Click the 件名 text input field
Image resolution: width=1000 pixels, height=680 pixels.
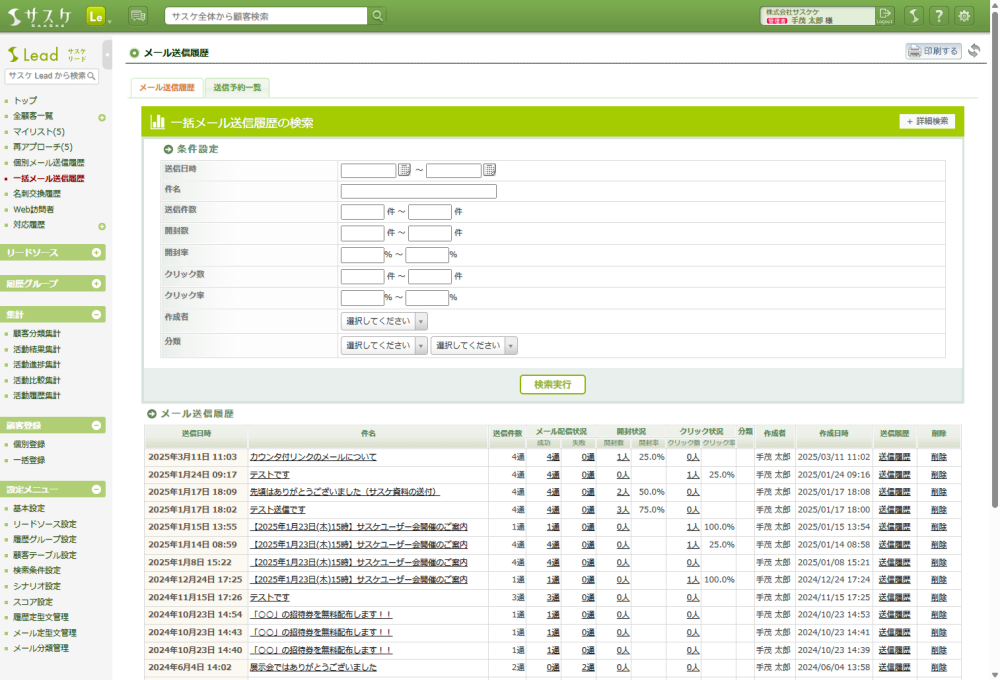[x=418, y=191]
